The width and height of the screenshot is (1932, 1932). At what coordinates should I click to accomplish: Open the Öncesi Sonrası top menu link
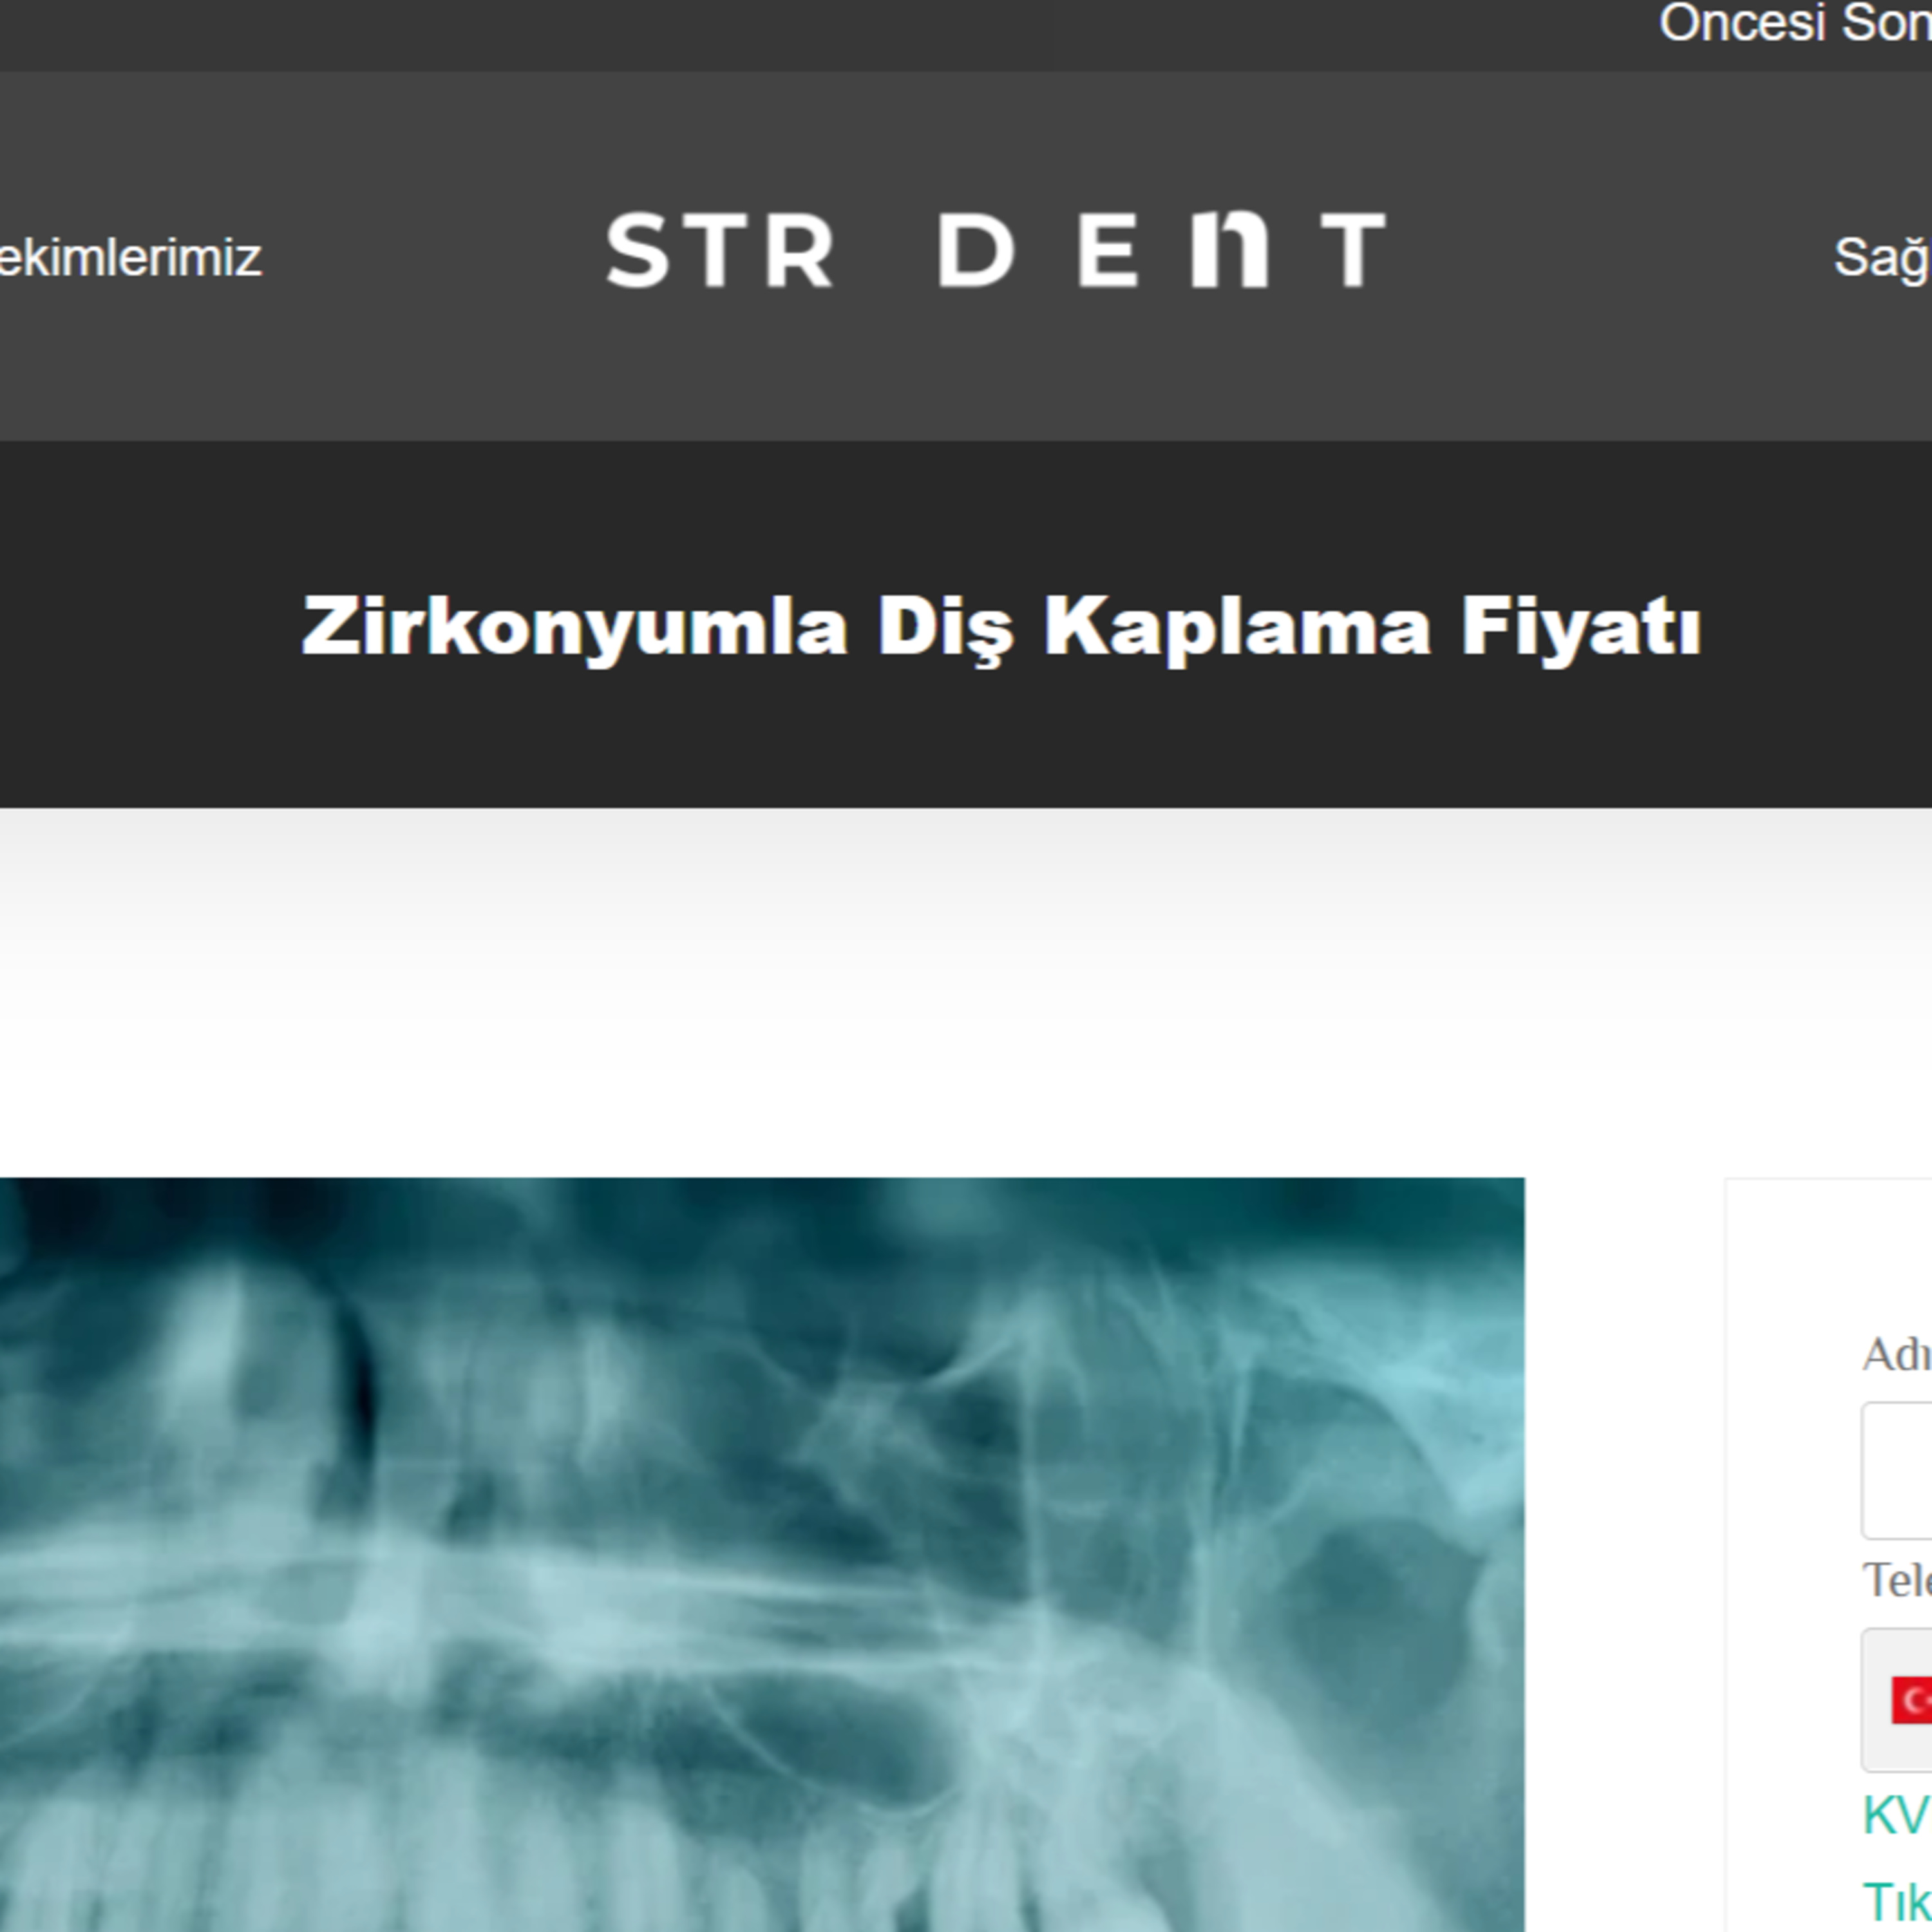[1795, 22]
